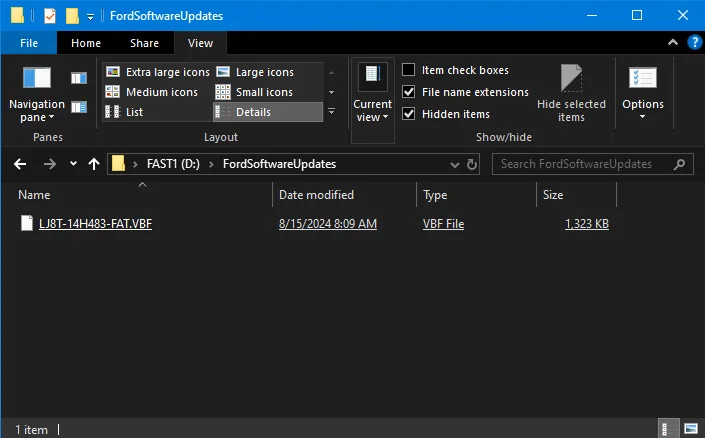The height and width of the screenshot is (438, 705).
Task: Click the search magnifier icon
Action: tap(679, 164)
